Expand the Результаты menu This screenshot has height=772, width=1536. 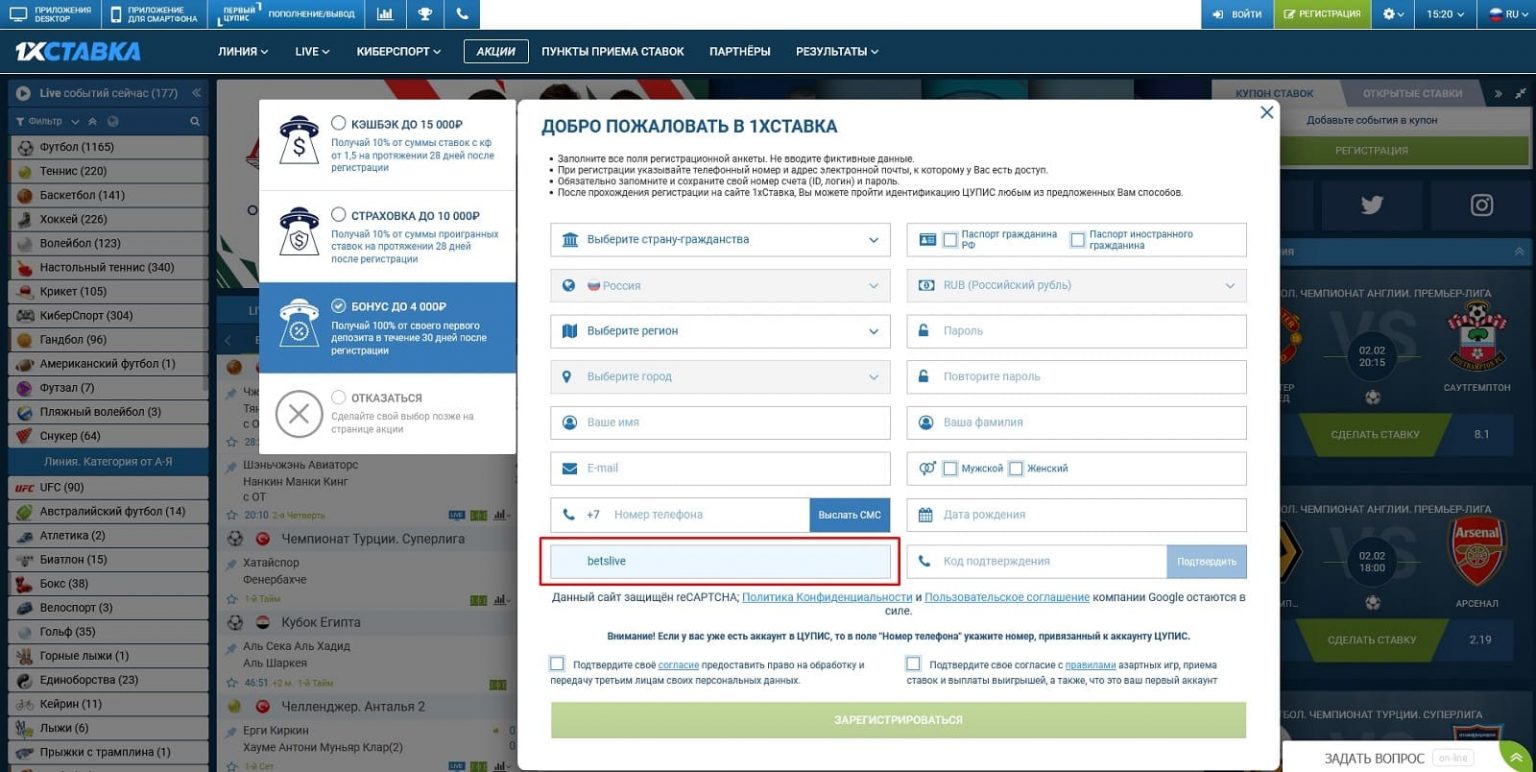click(x=837, y=51)
